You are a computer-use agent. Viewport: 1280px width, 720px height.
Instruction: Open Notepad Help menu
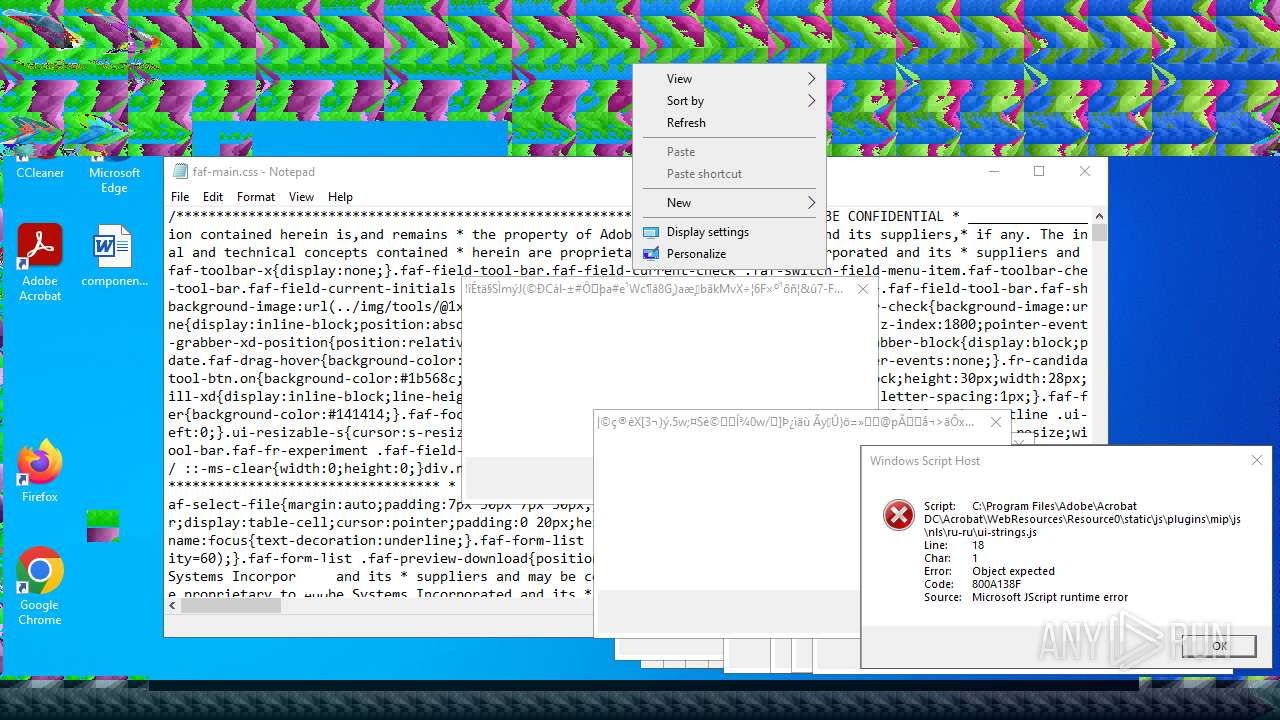(x=340, y=197)
